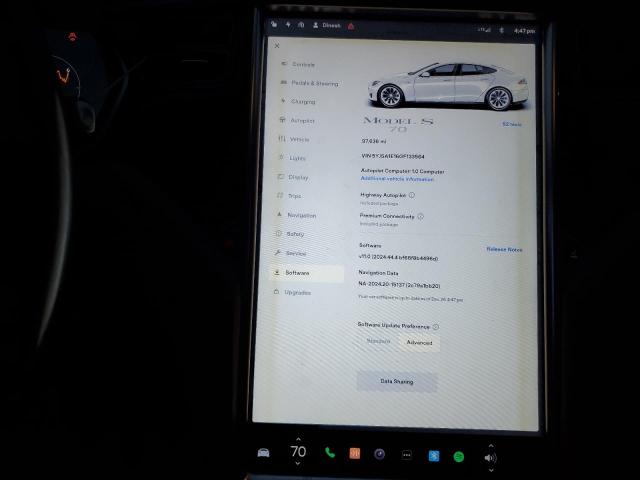Image resolution: width=640 pixels, height=480 pixels.
Task: Show info for Software Update Preference
Action: [436, 327]
